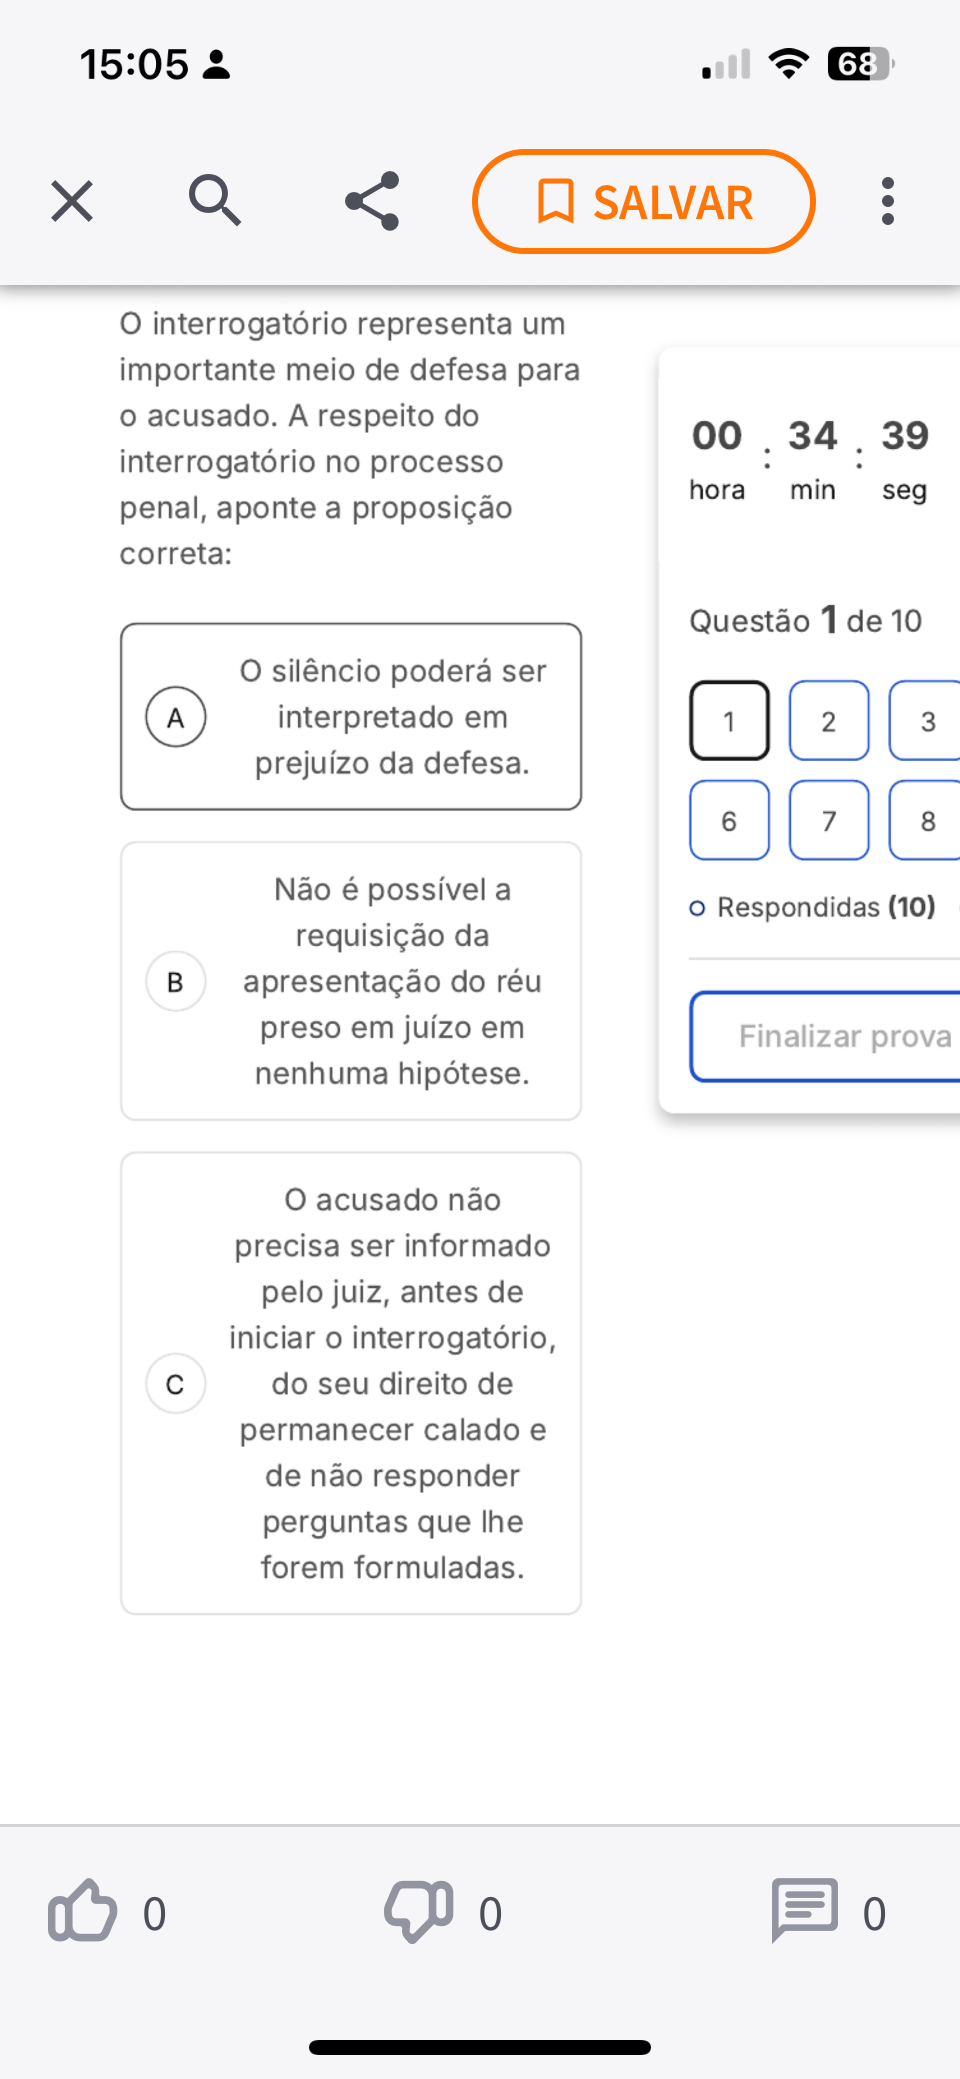Select answer option A radio circle
Viewport: 960px width, 2079px height.
(176, 717)
